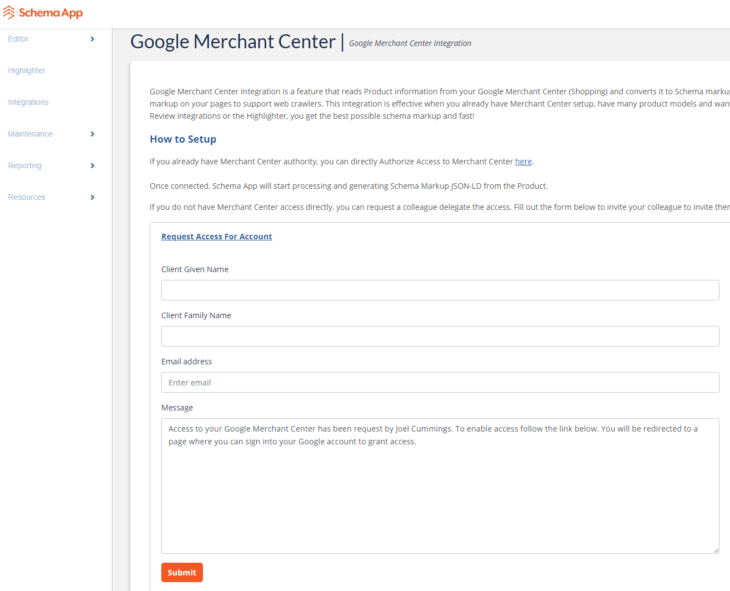Click the 'Google Merchant Center Integration' subtitle
Screen dimensions: 730x591
(410, 43)
